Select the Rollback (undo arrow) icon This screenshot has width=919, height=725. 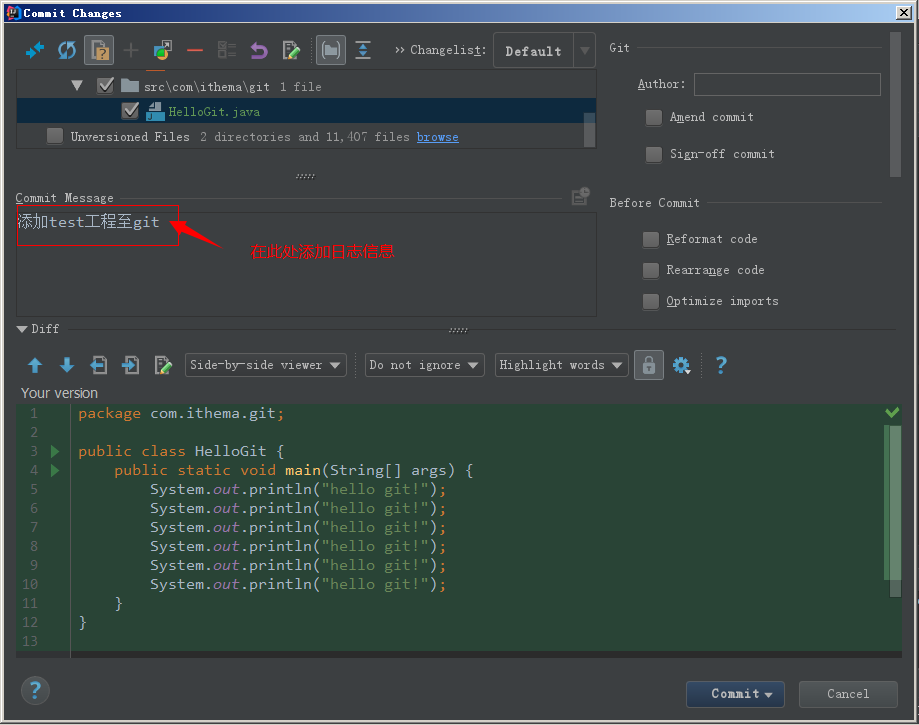point(259,49)
